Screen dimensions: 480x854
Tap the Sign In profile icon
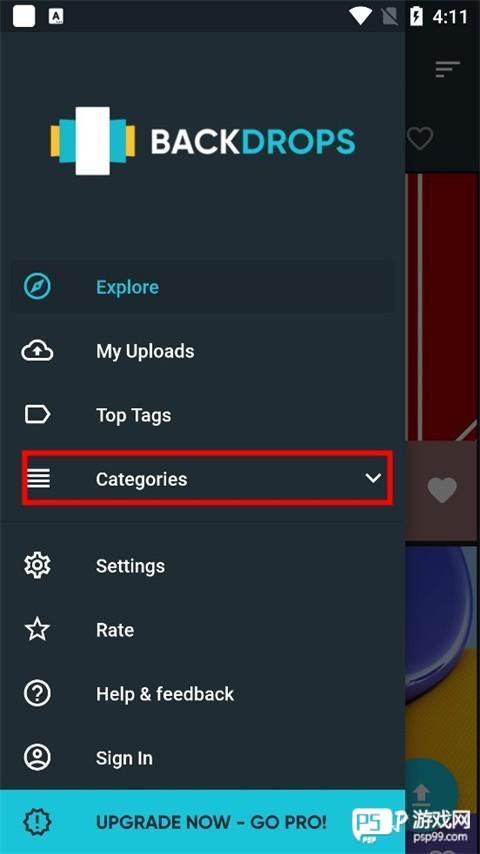(37, 758)
